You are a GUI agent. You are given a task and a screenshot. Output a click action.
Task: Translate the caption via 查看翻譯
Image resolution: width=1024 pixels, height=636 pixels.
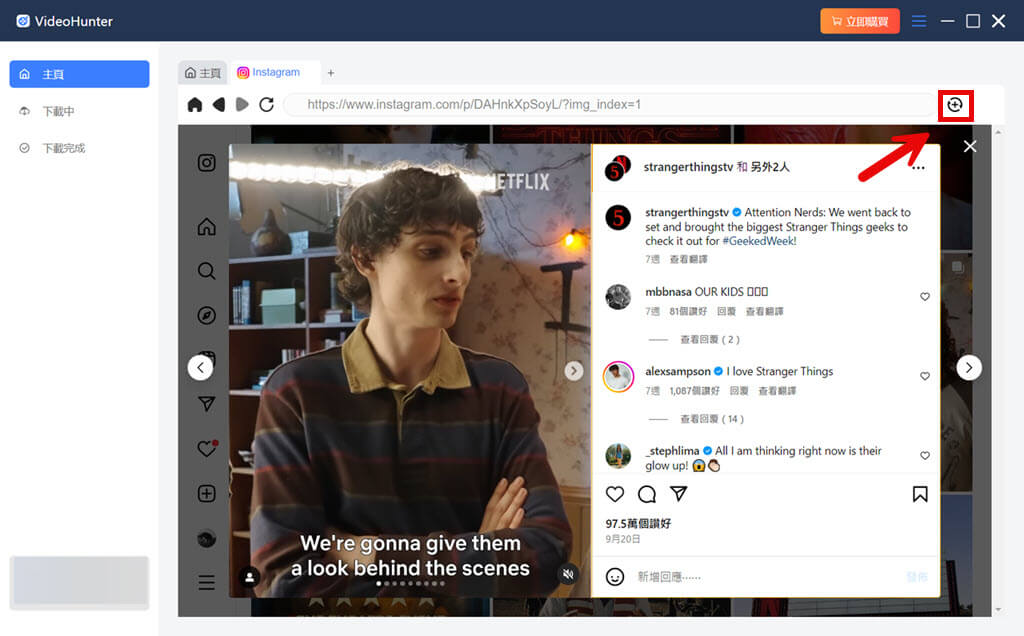coord(688,259)
